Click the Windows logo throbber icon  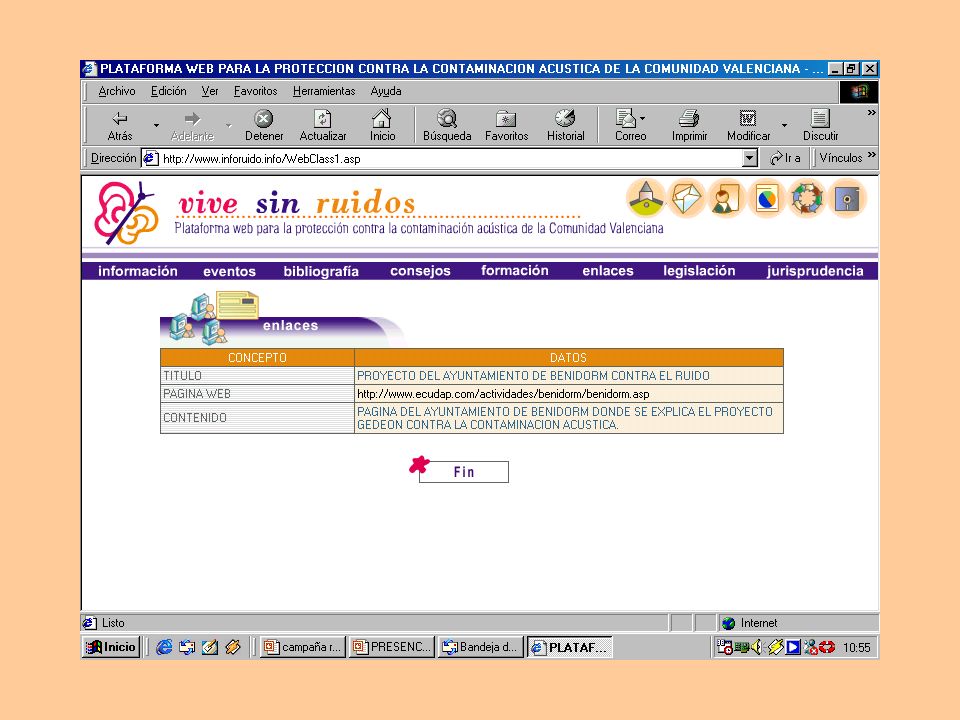859,92
